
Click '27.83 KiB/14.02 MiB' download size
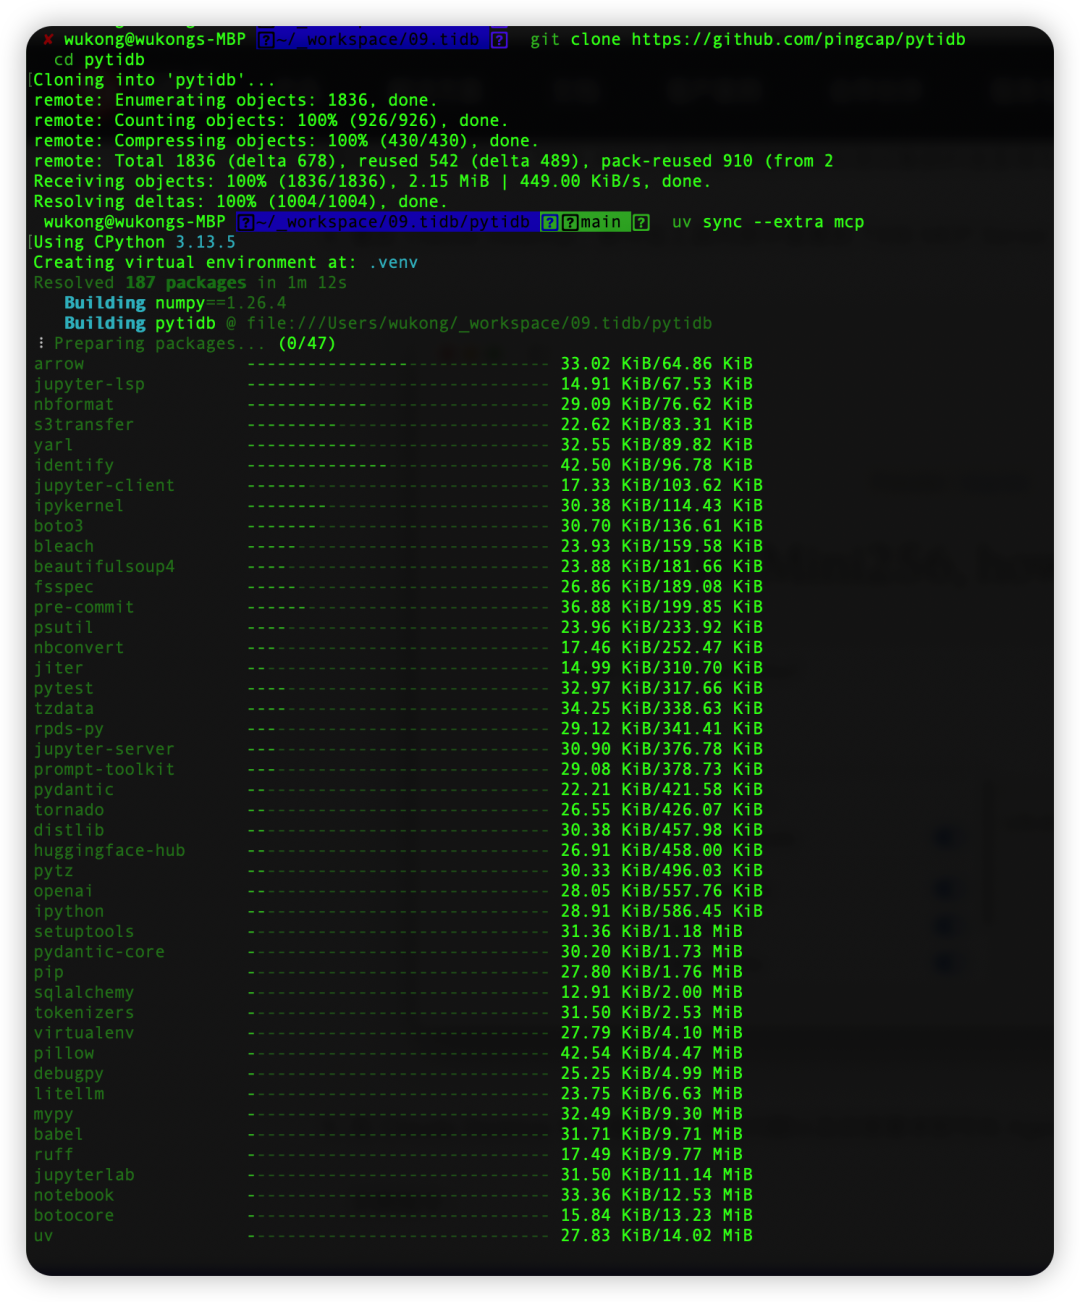tap(656, 1235)
